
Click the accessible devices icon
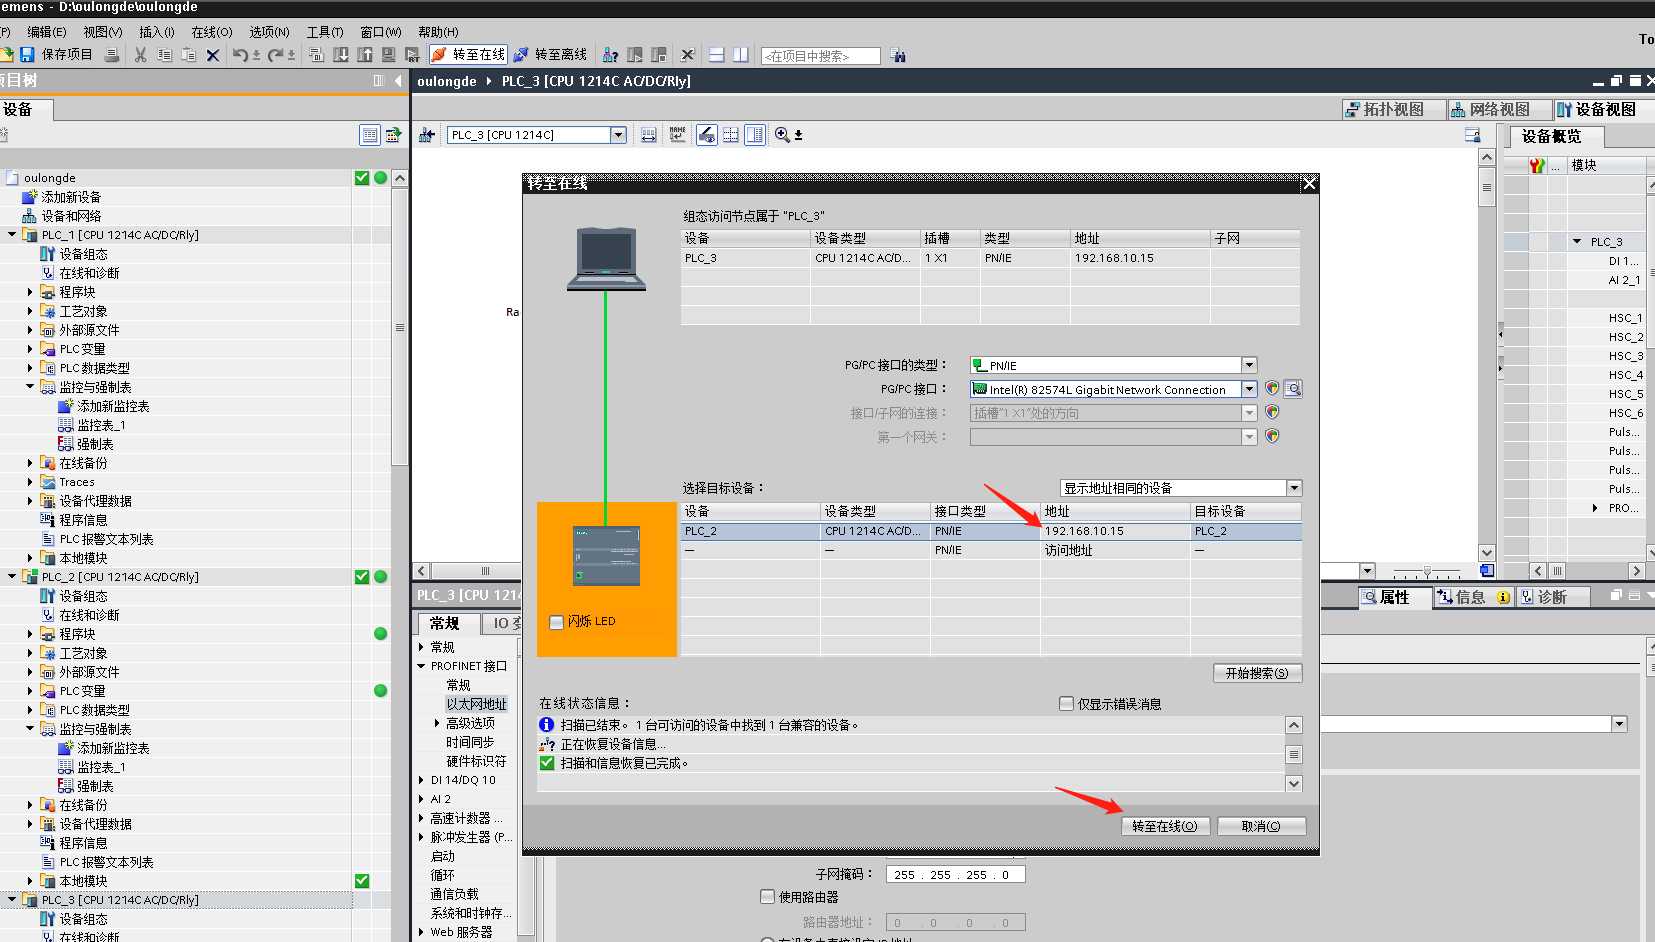(611, 55)
